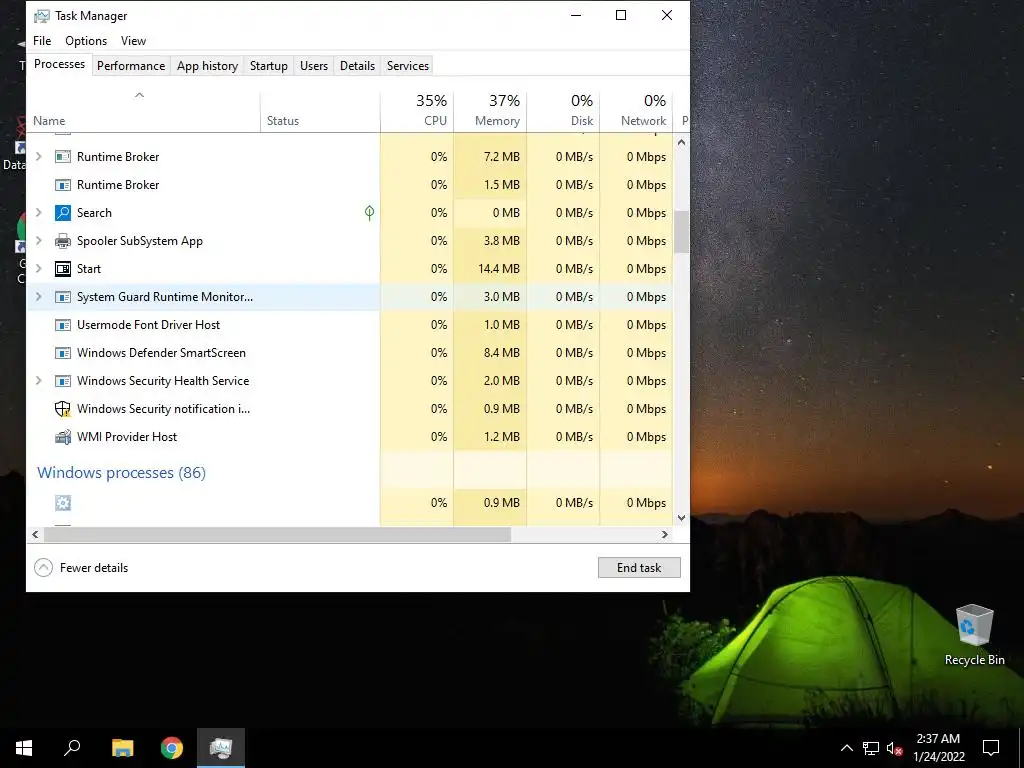Switch to the Users tab

click(x=313, y=66)
